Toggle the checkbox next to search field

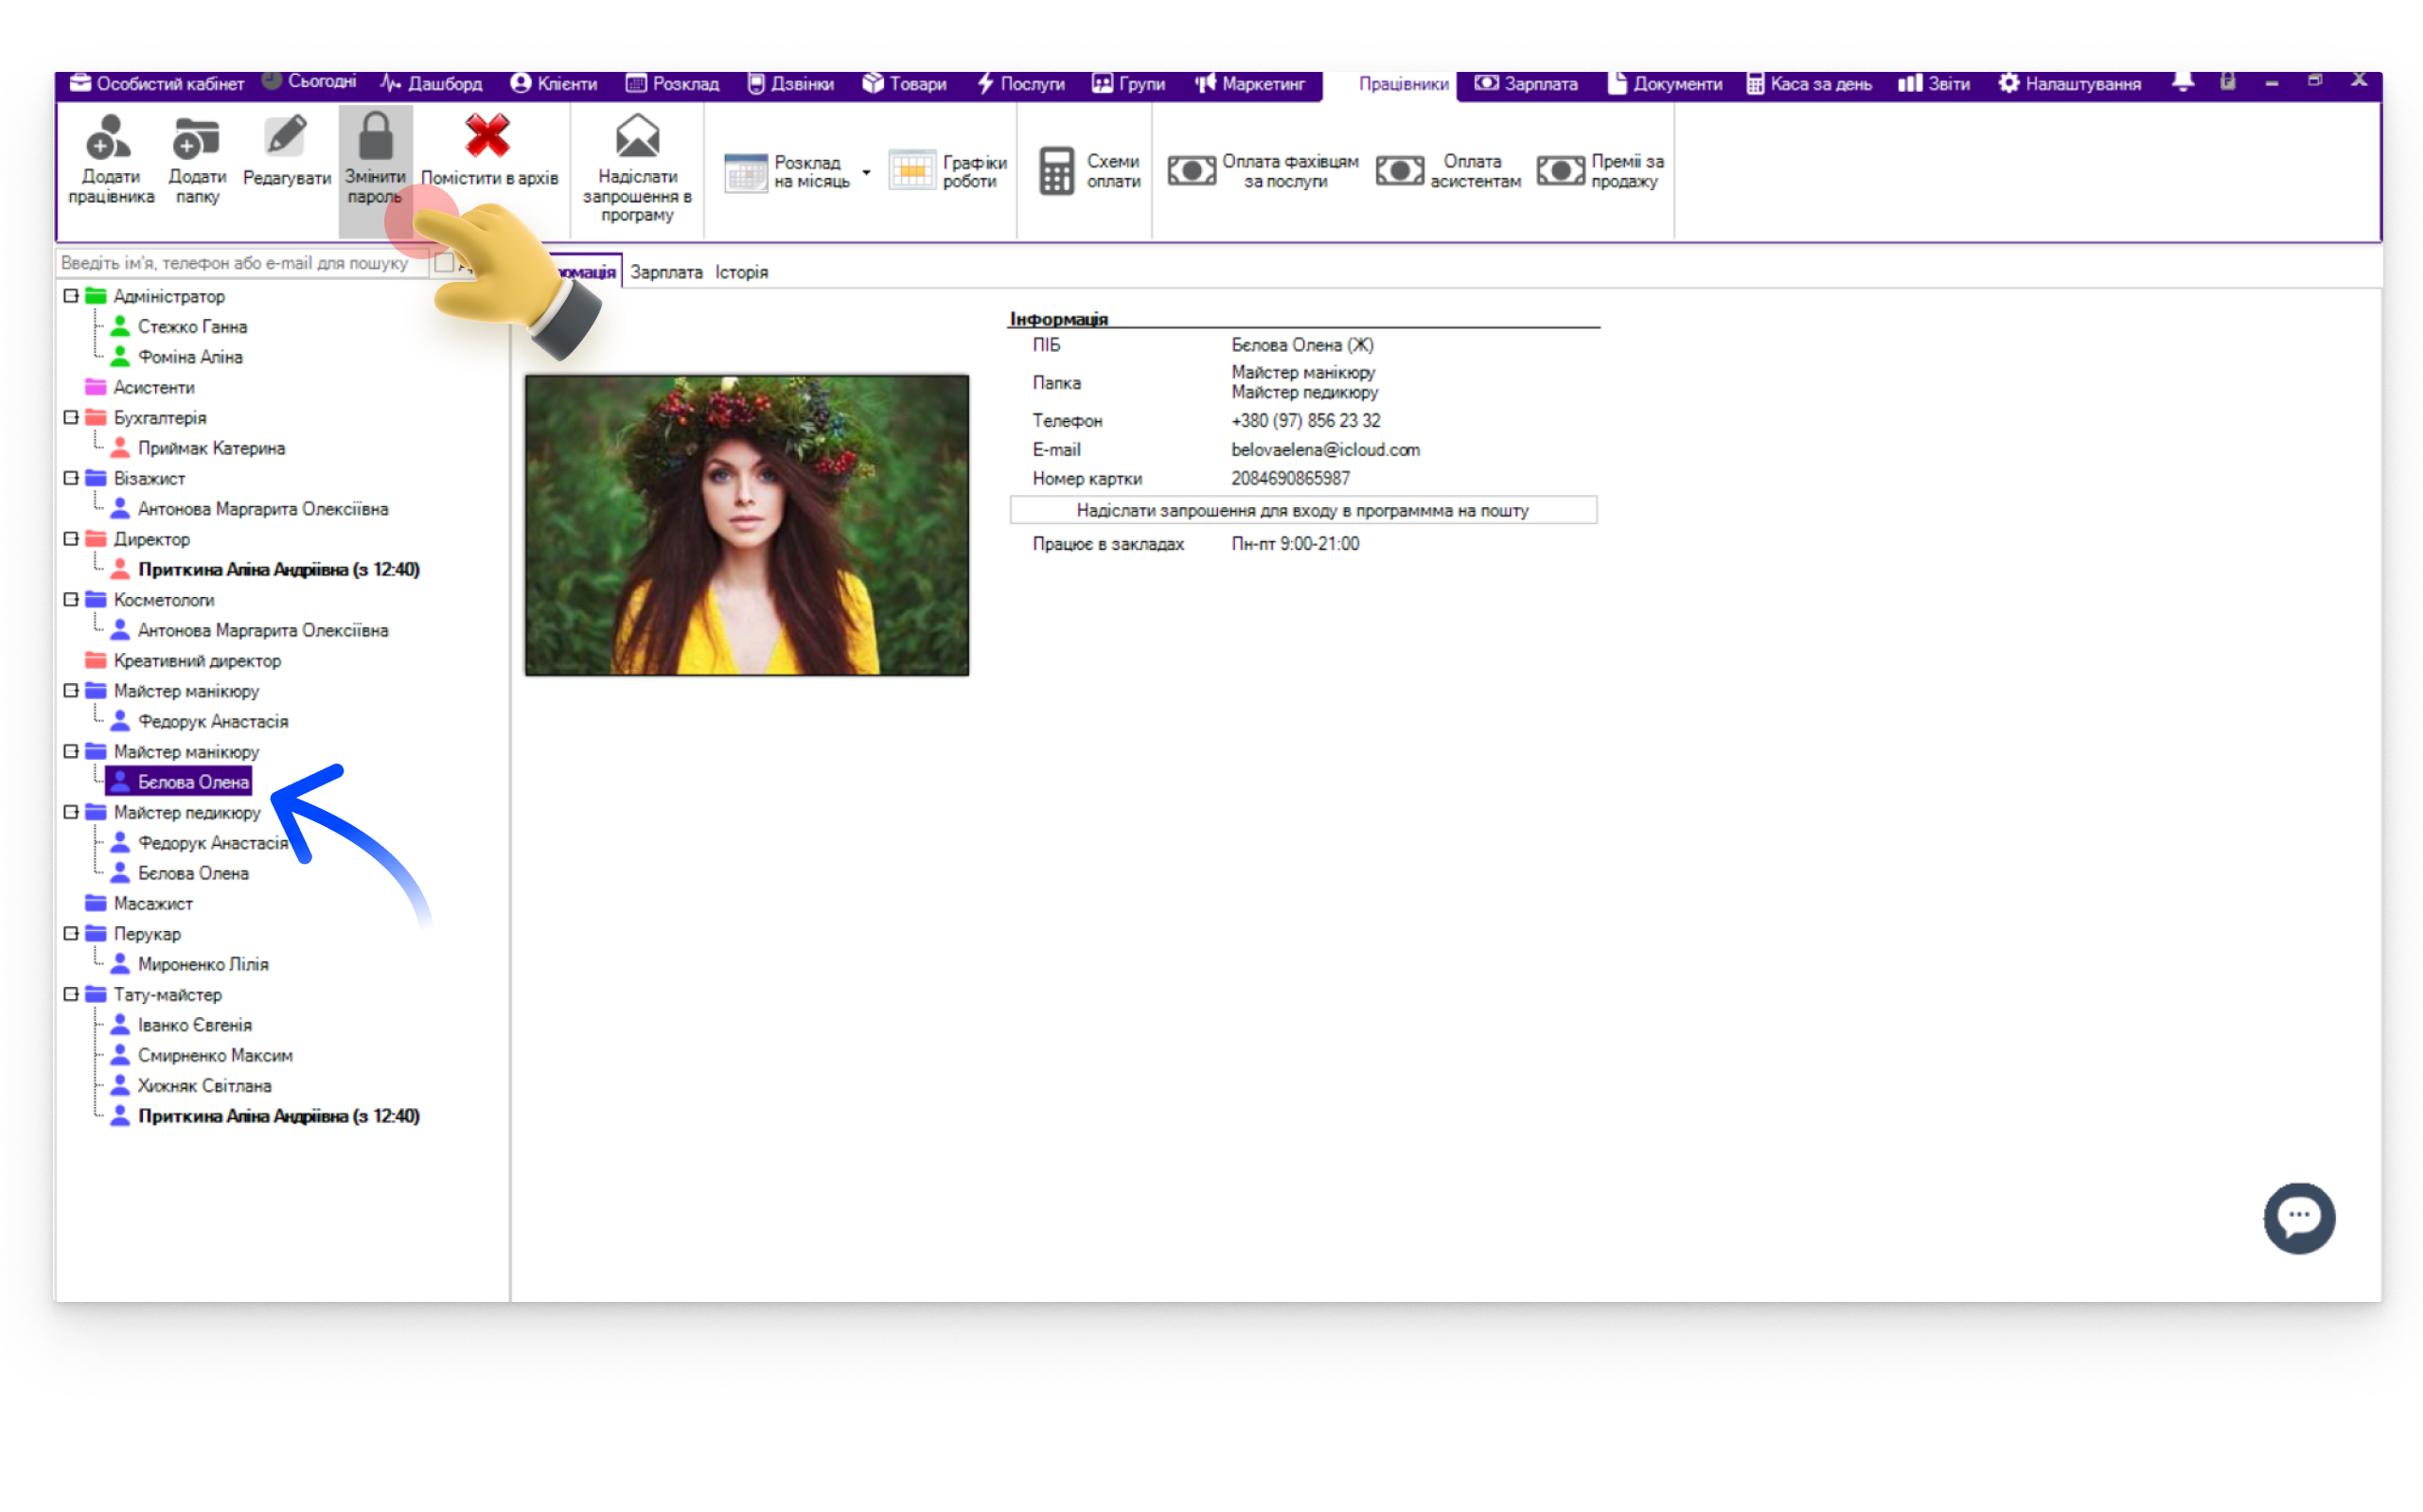[444, 263]
